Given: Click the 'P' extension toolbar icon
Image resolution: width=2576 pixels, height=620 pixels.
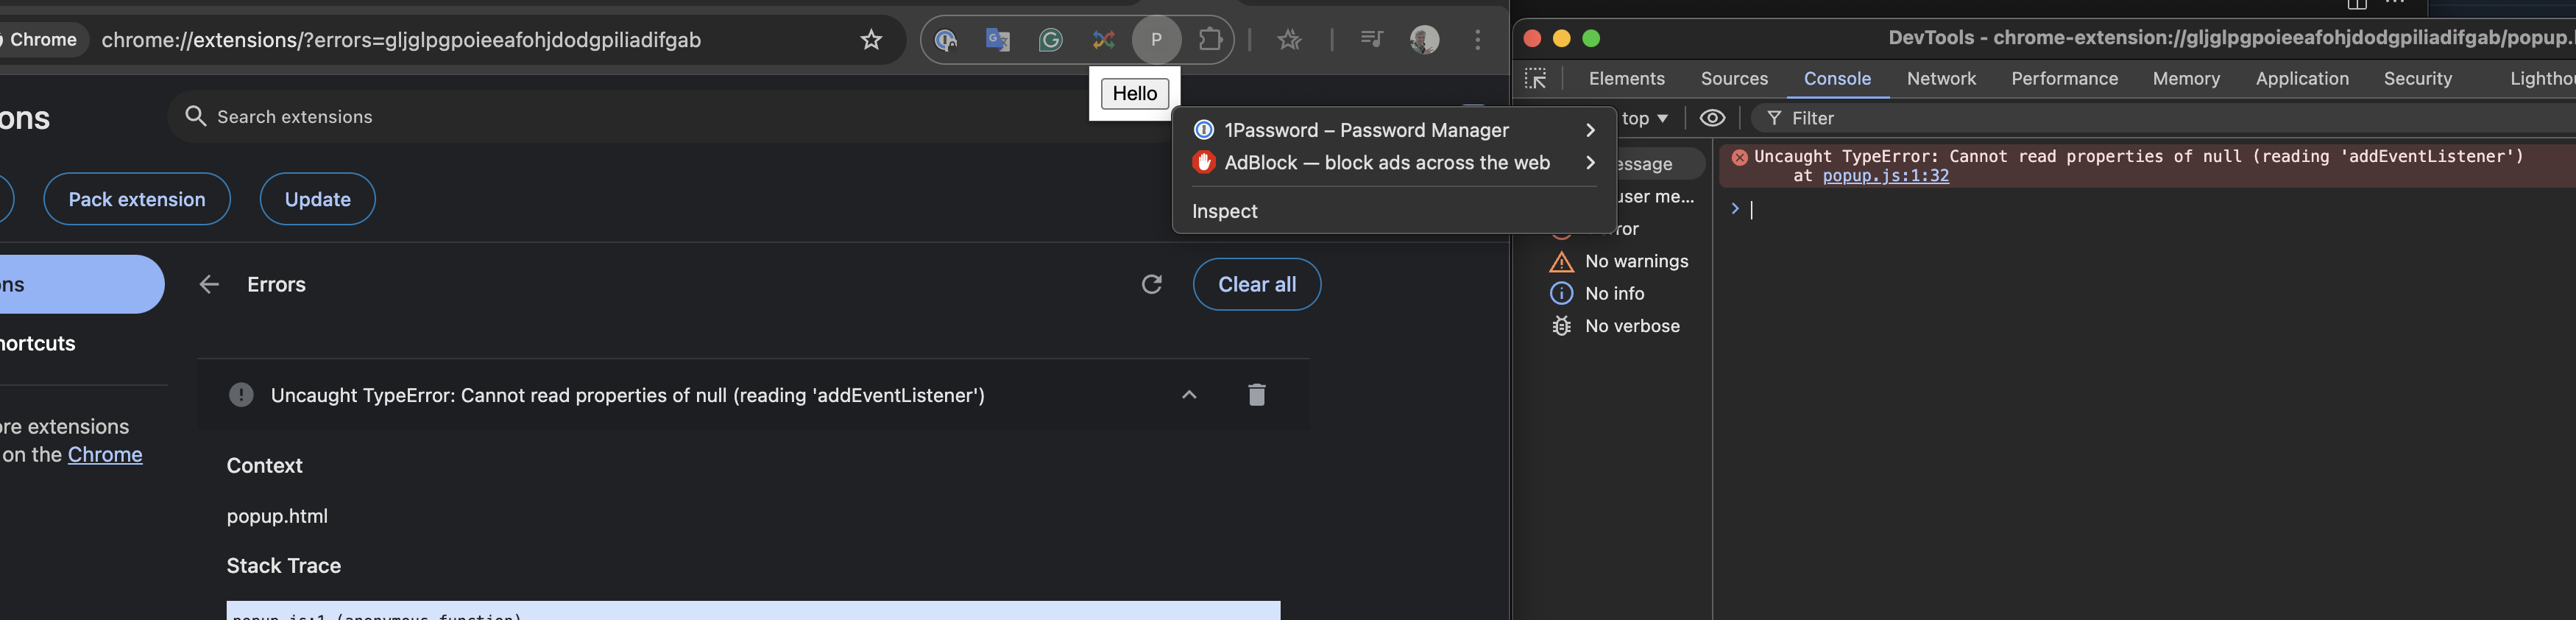Looking at the screenshot, I should point(1156,40).
